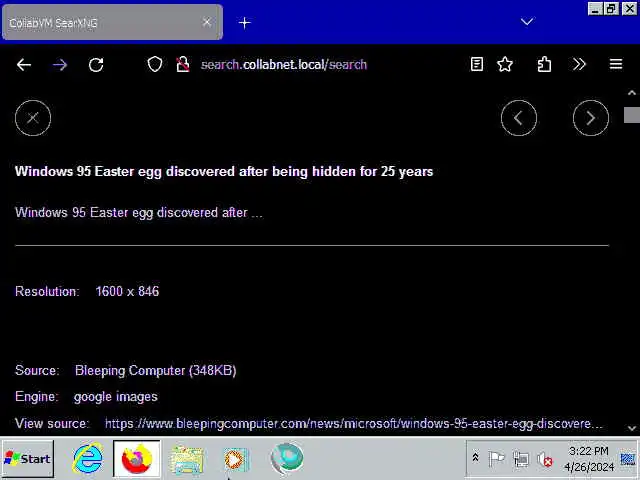The image size is (640, 480).
Task: Open the insecure connection lock icon
Action: [x=182, y=64]
